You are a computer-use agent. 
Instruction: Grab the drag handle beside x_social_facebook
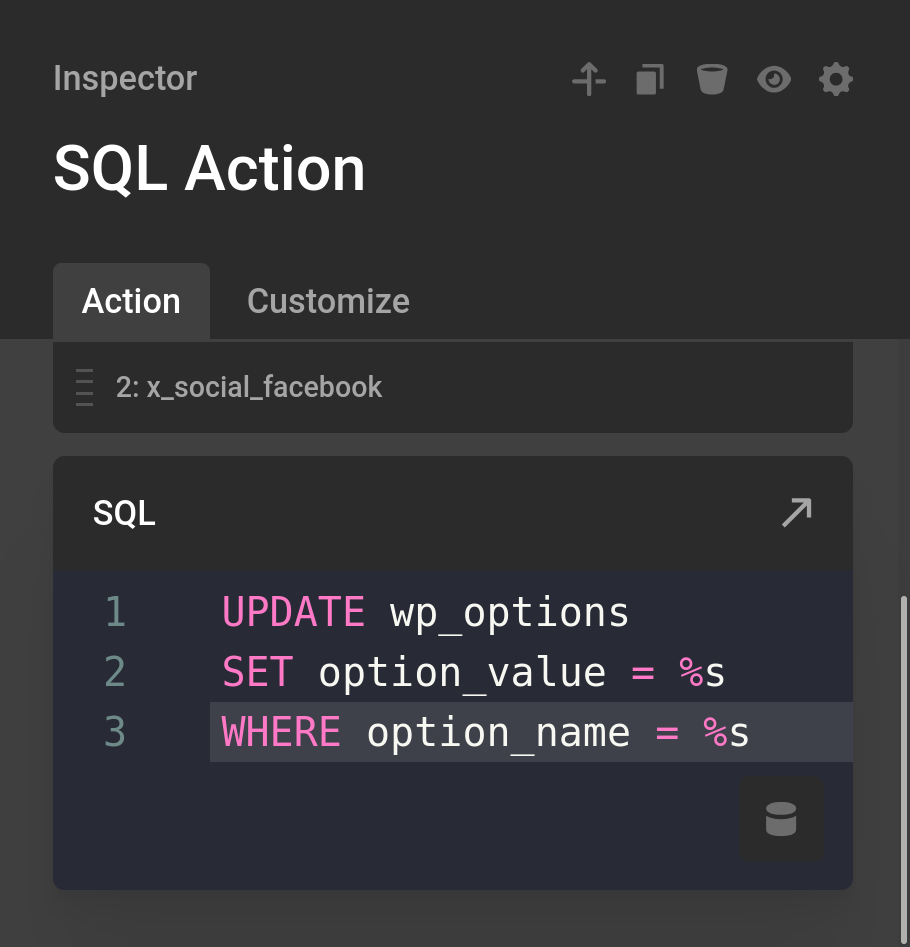coord(84,387)
